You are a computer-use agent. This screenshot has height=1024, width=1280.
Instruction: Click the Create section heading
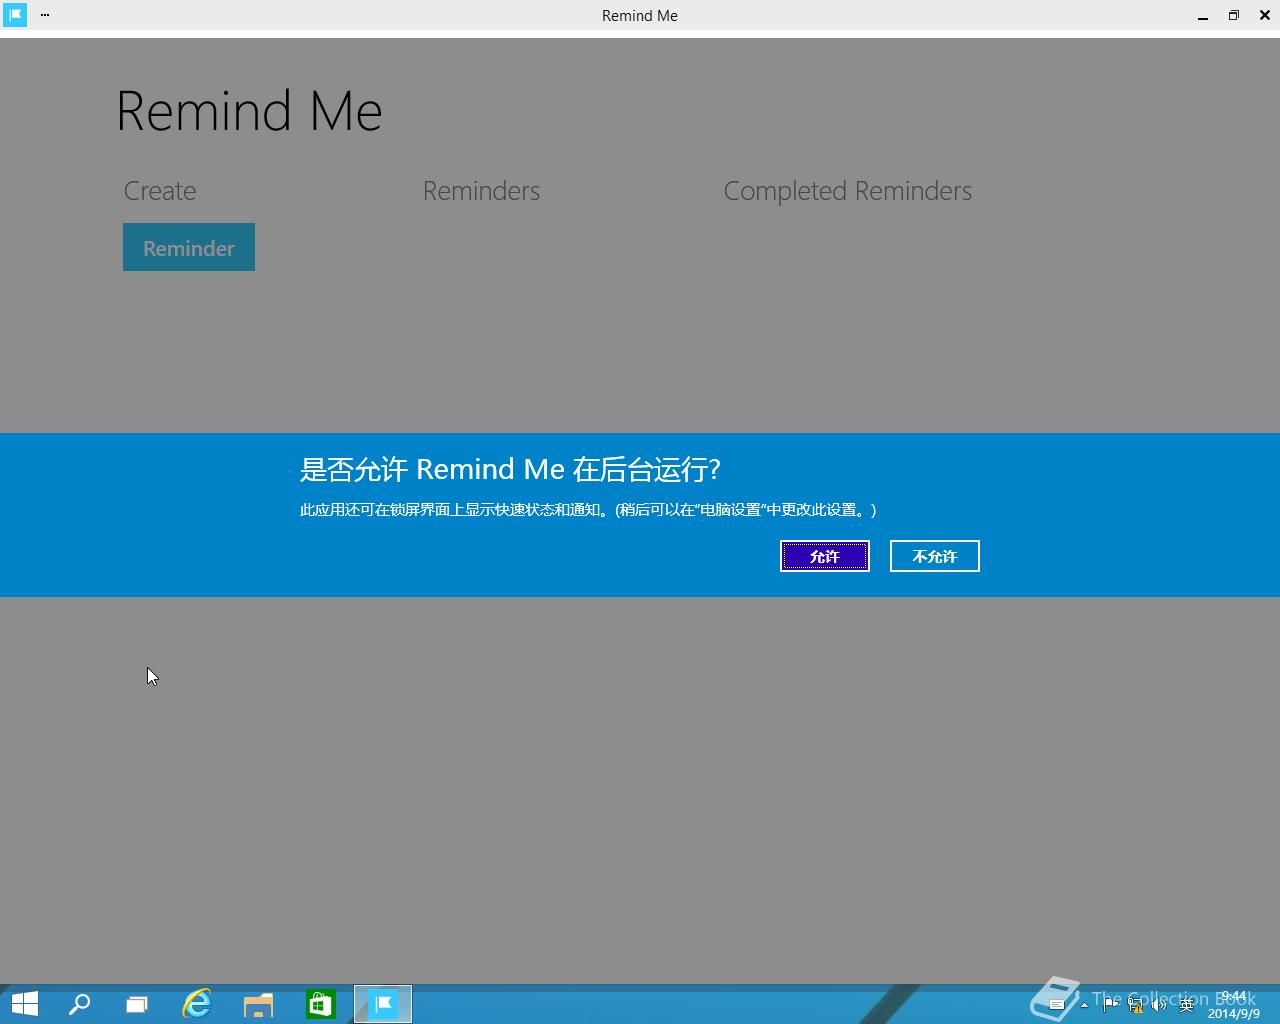tap(160, 191)
